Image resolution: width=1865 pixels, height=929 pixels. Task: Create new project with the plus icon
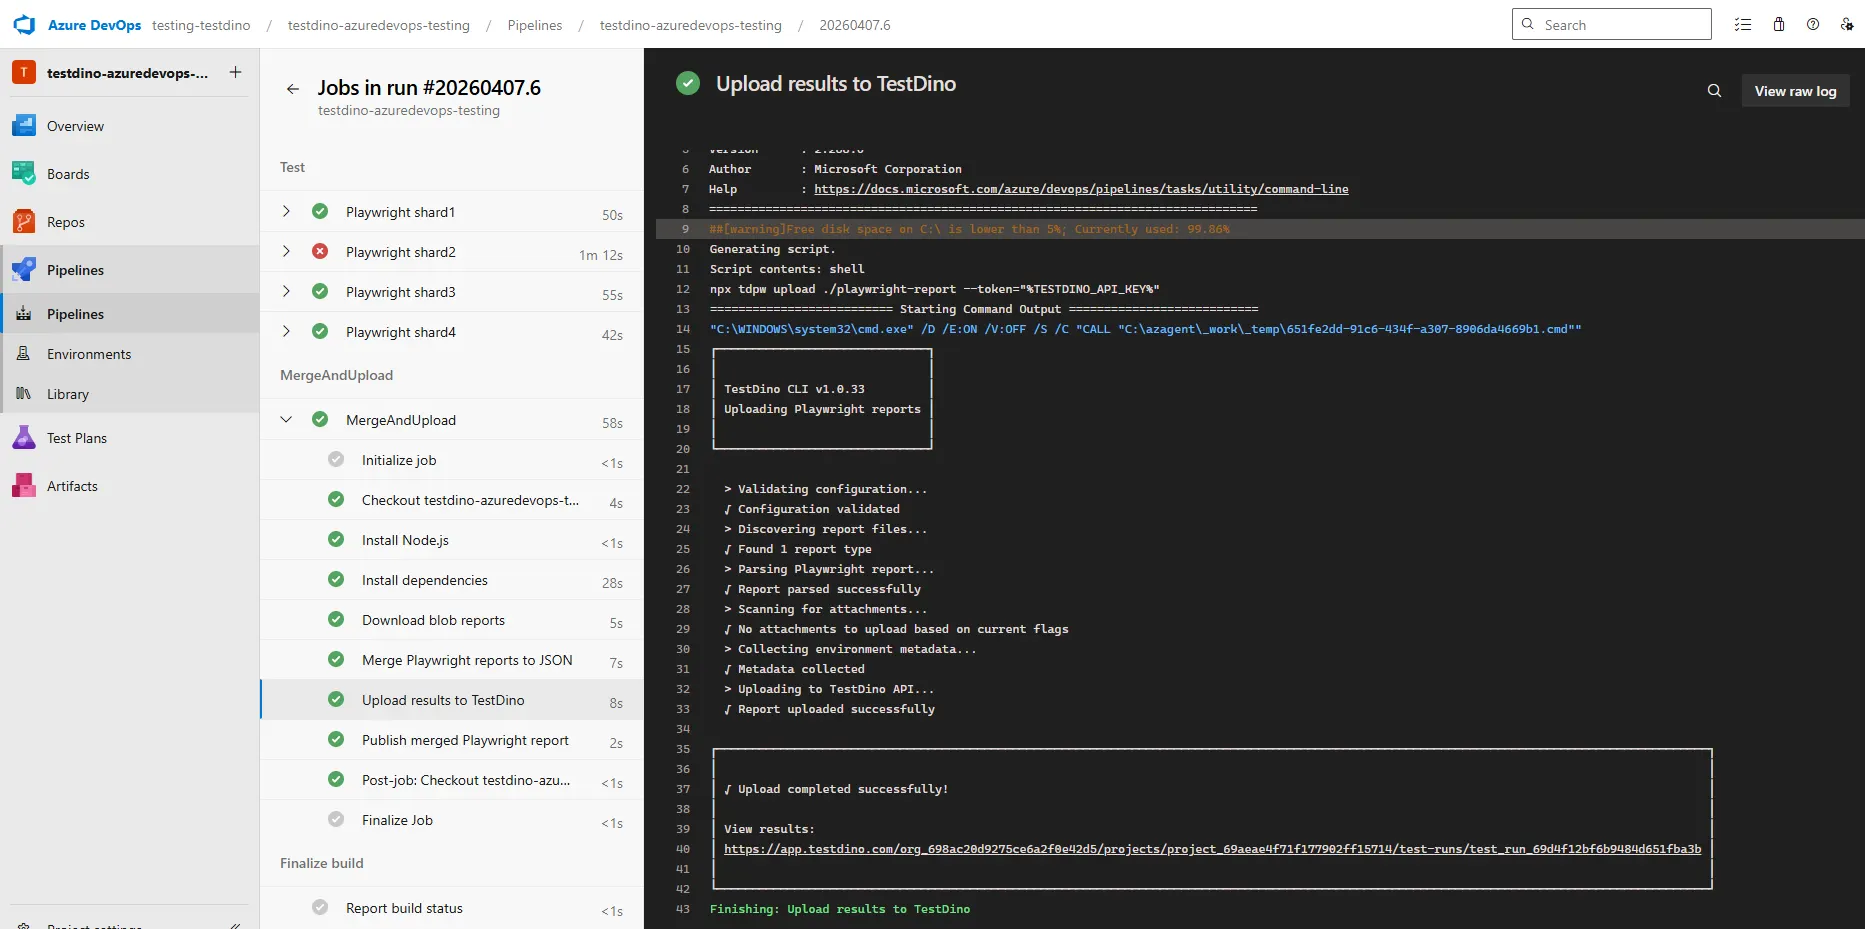(235, 71)
